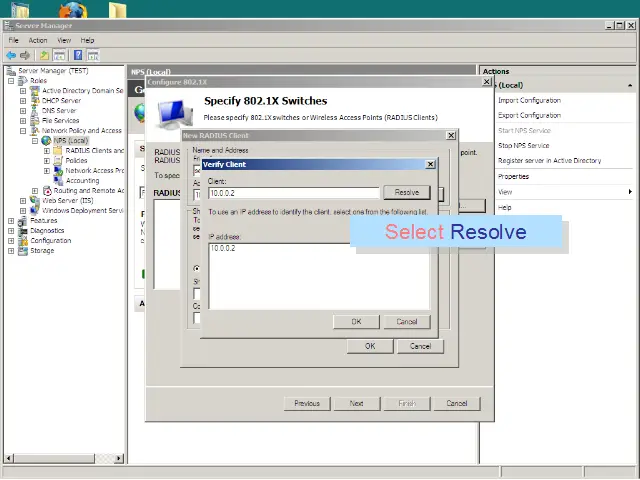Click Cancel in Verify Client dialog

click(407, 322)
